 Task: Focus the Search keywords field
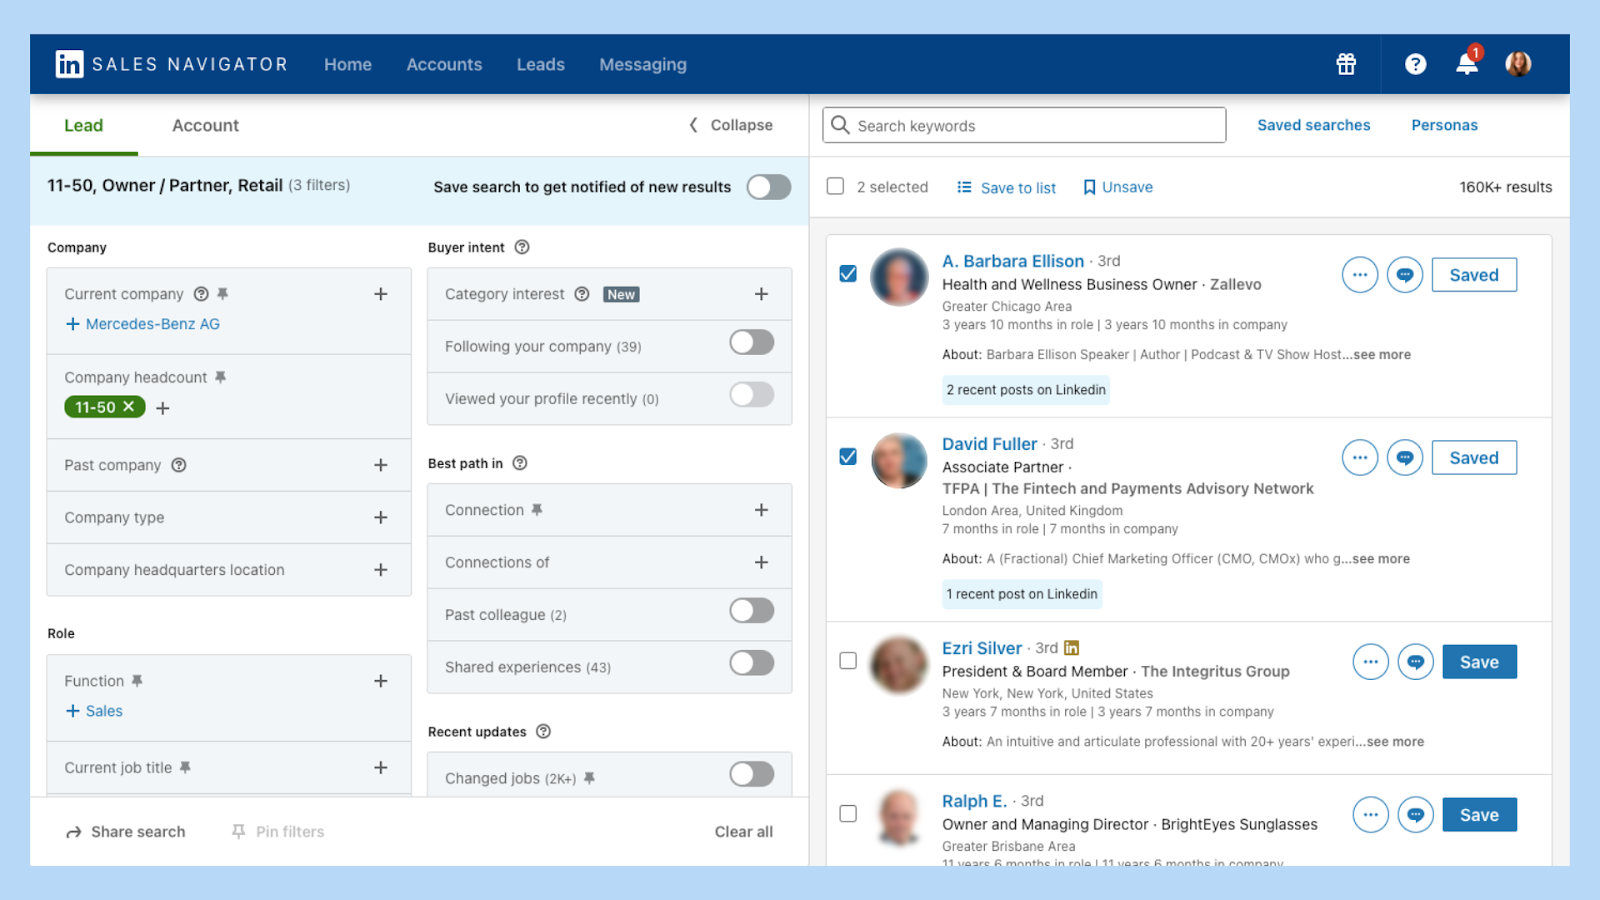(x=1024, y=125)
